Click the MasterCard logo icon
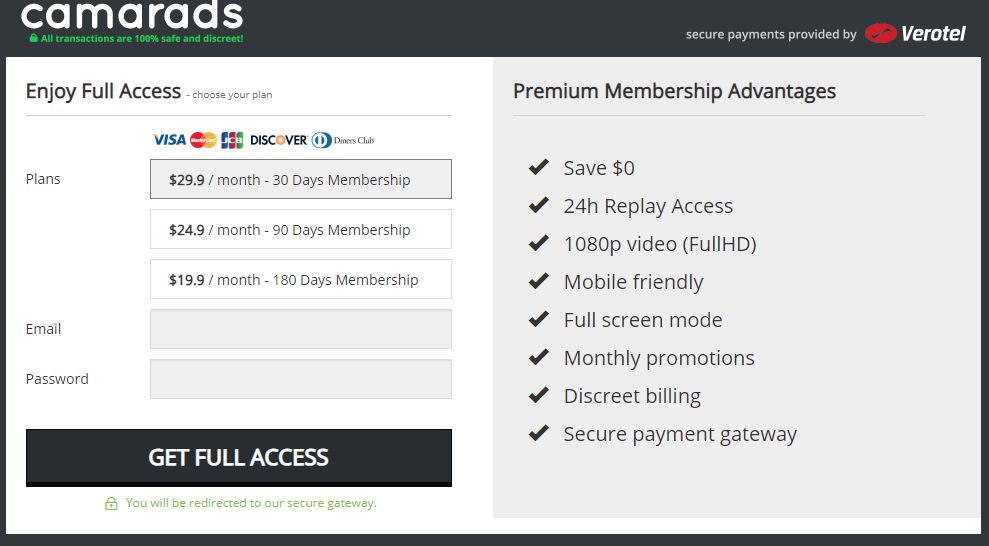Image resolution: width=989 pixels, height=546 pixels. (203, 140)
